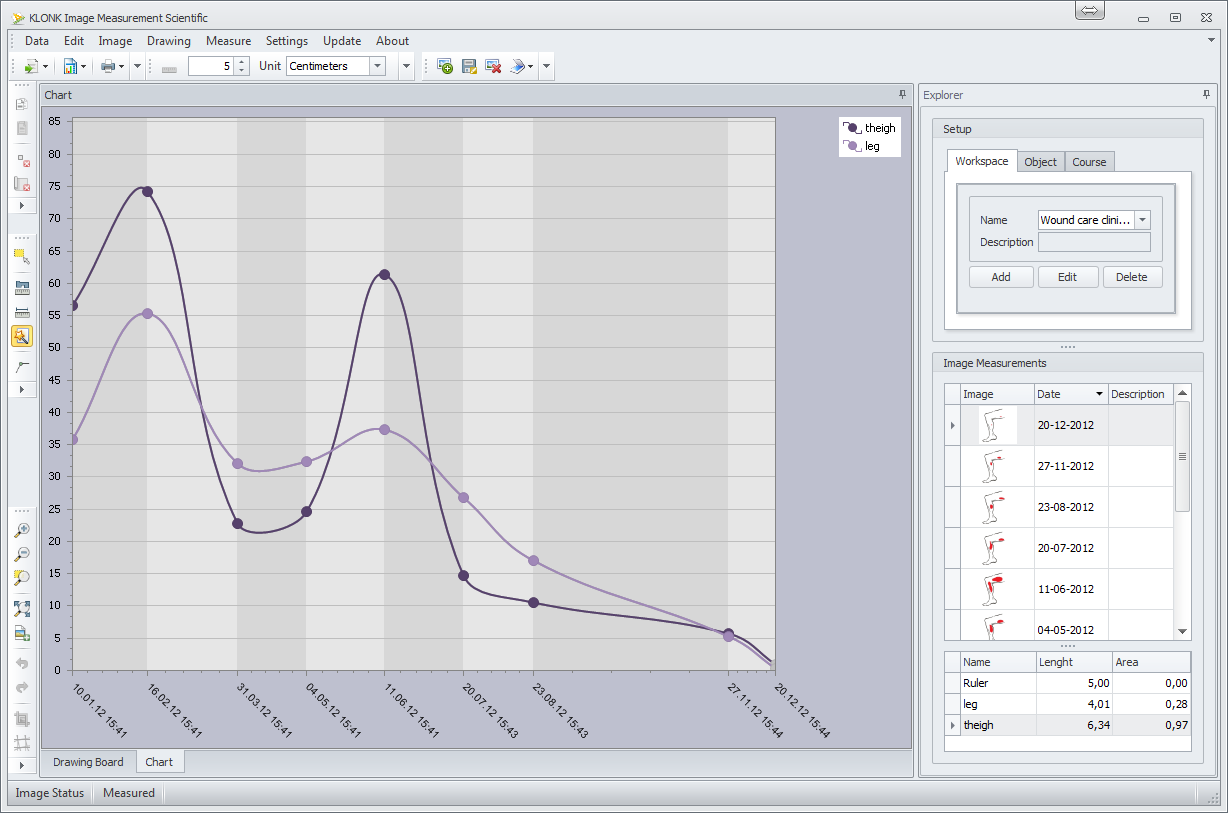Toggle the theigh series in chart legend
The height and width of the screenshot is (813, 1228).
(869, 128)
